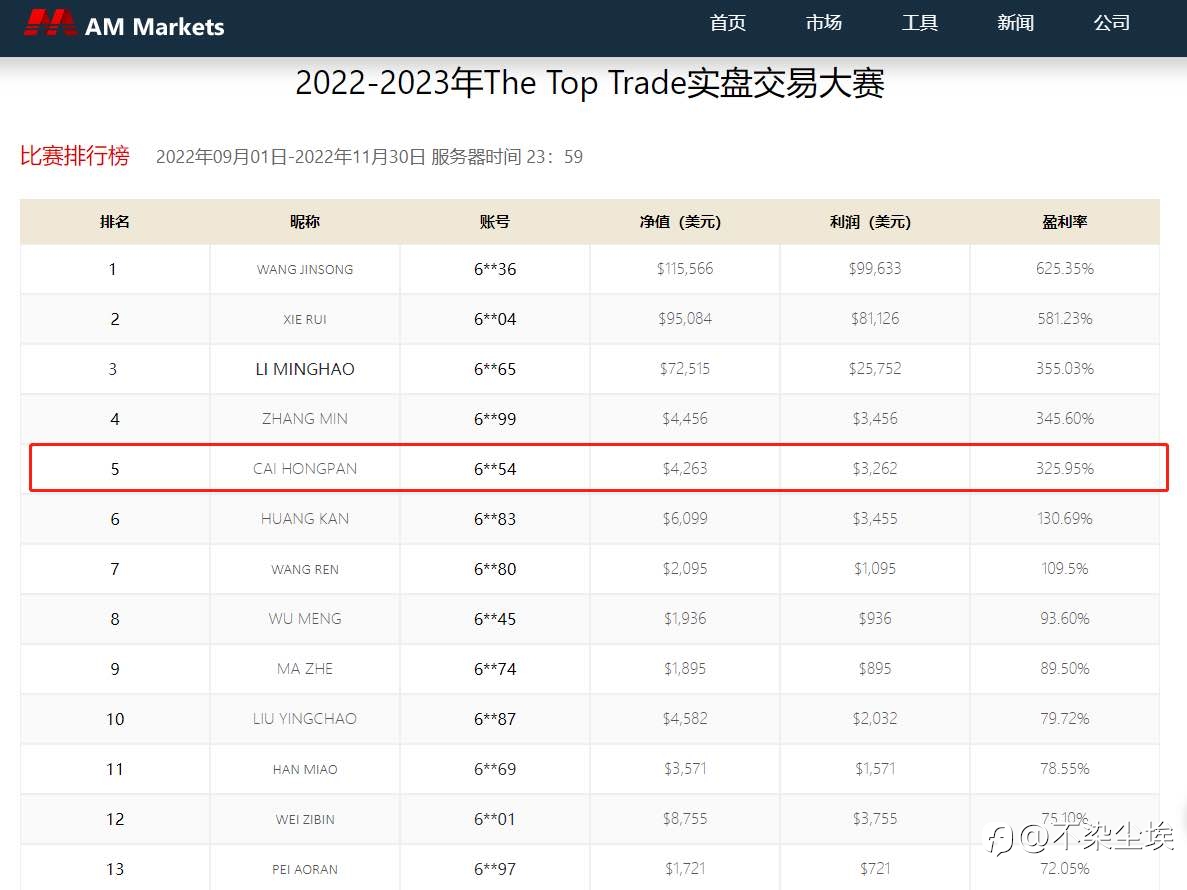Click profit rate 89.50%
Viewport: 1187px width, 890px height.
(1065, 668)
